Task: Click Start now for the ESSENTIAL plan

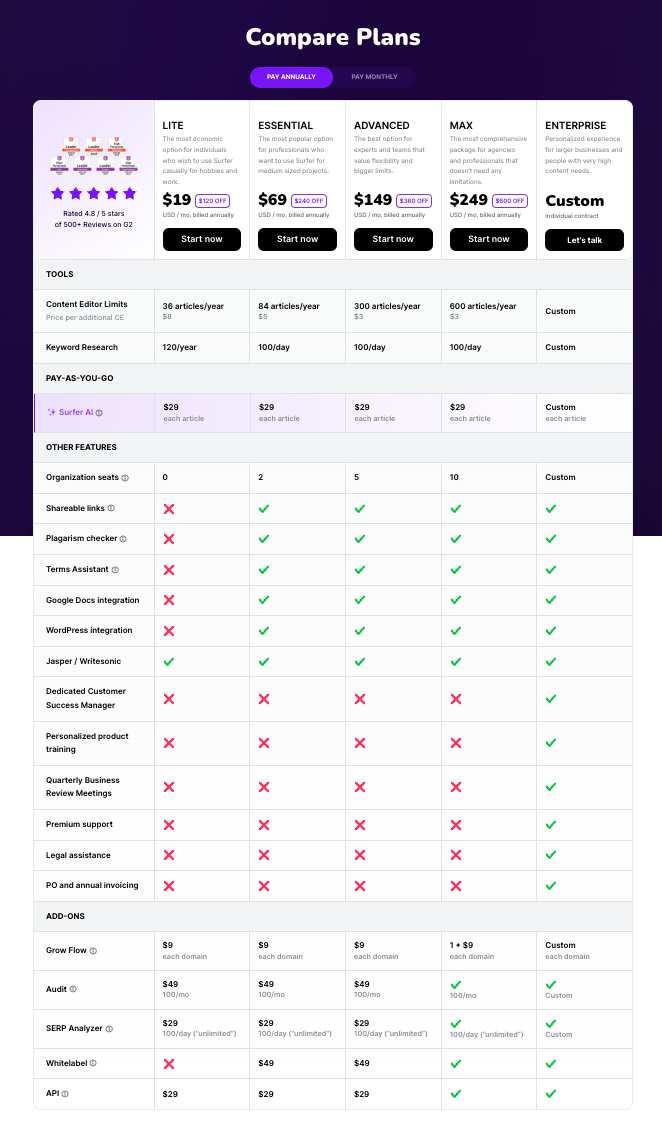Action: (x=297, y=239)
